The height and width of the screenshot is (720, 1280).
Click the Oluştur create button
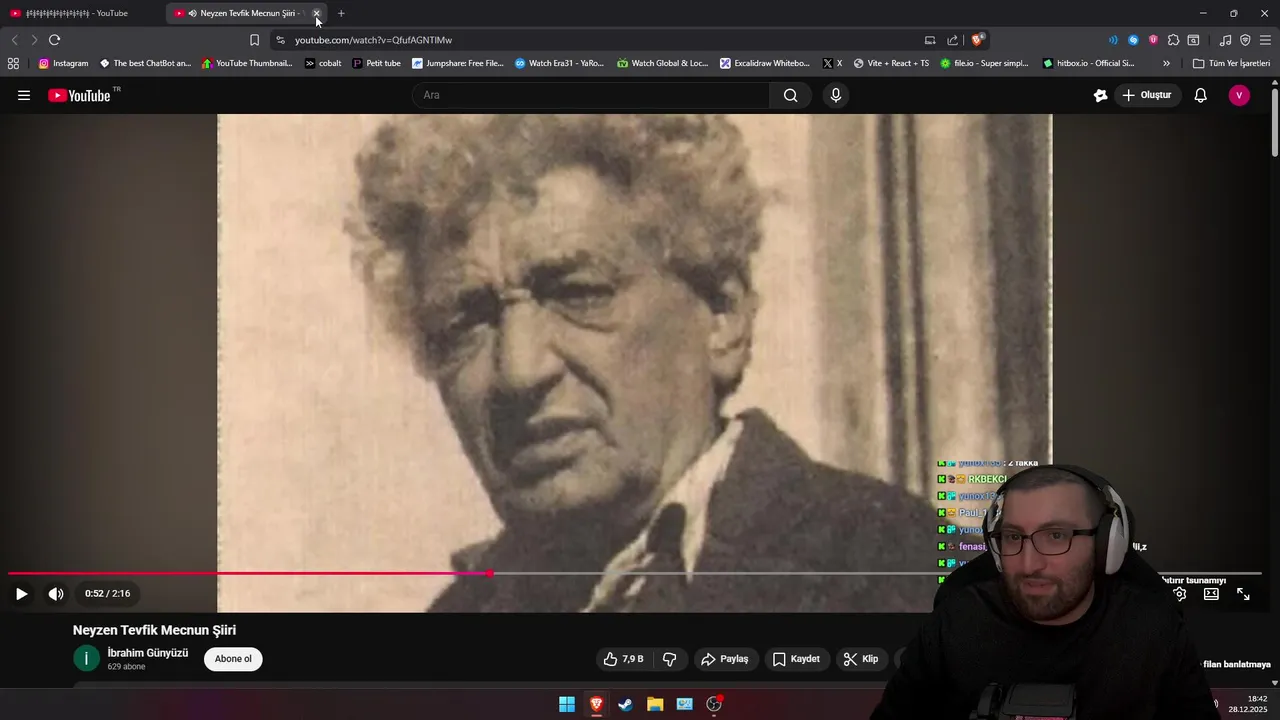[x=1146, y=95]
